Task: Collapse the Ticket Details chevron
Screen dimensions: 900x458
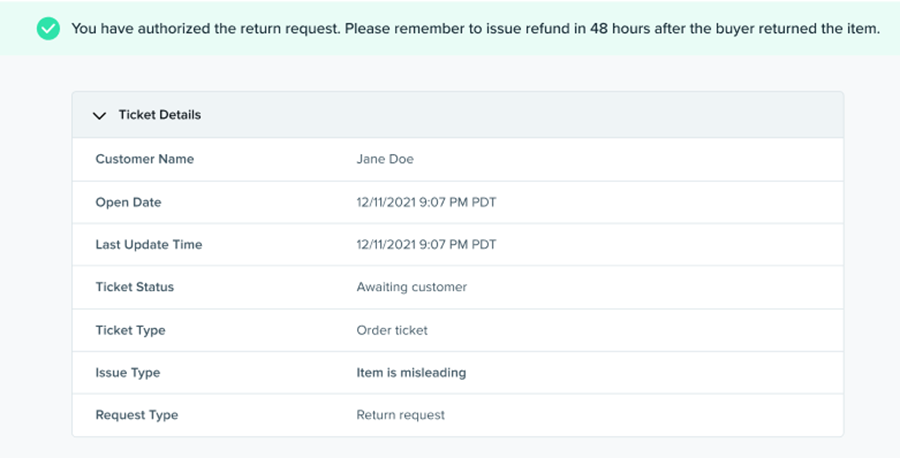Action: point(99,115)
